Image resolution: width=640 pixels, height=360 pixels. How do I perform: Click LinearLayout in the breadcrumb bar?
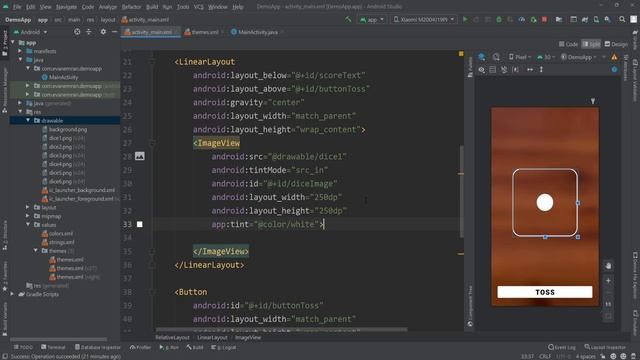(x=212, y=338)
